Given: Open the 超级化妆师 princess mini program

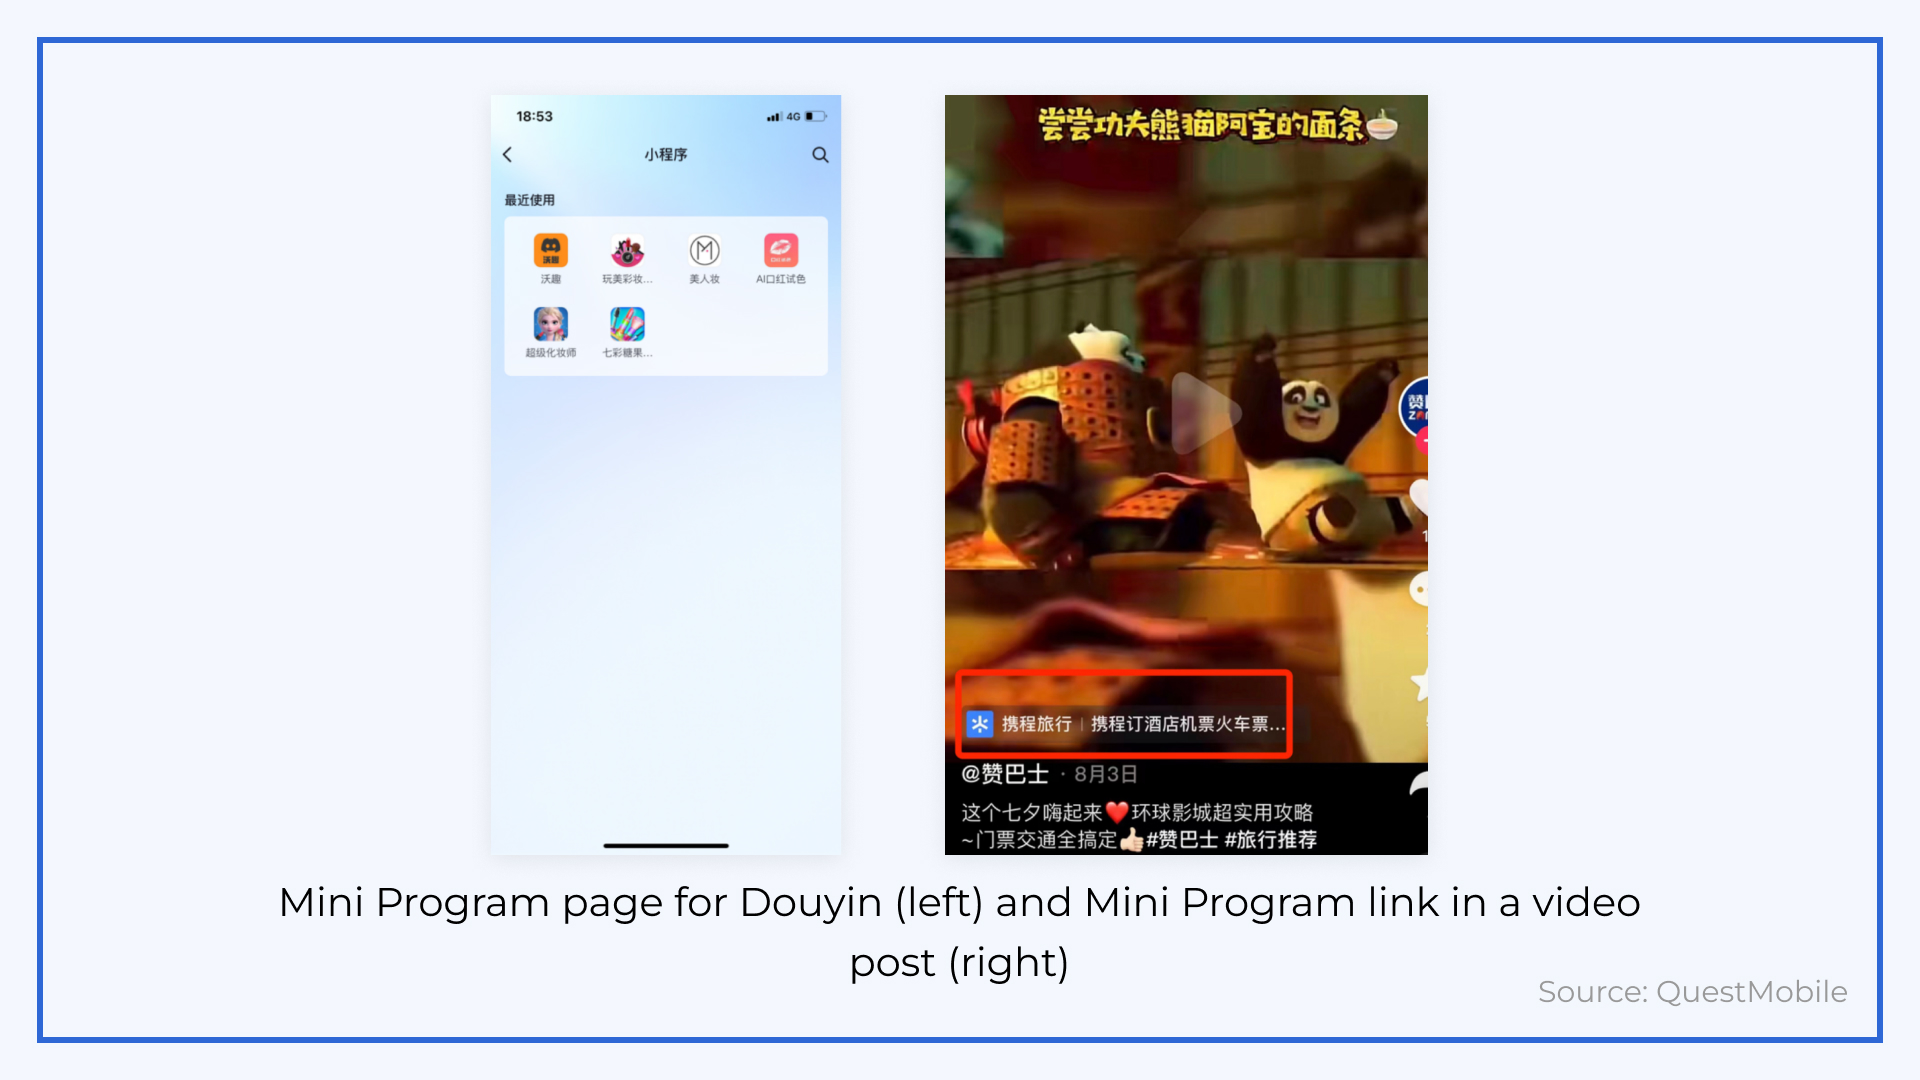Looking at the screenshot, I should [x=551, y=324].
